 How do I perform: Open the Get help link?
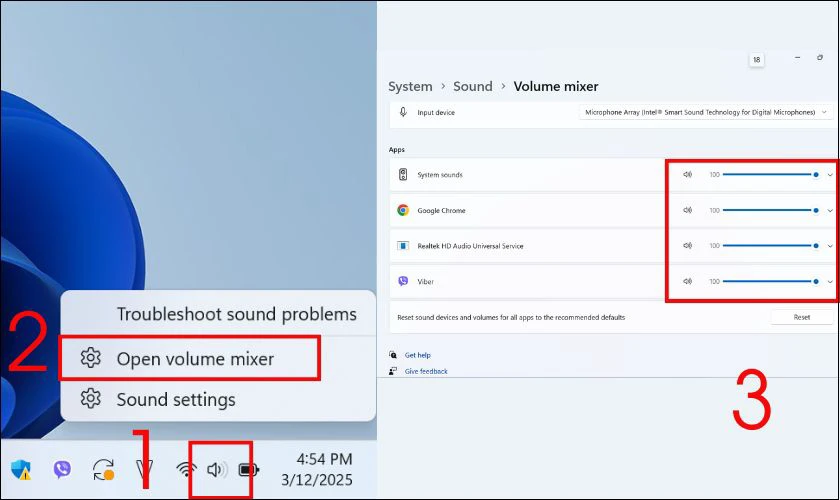point(417,355)
